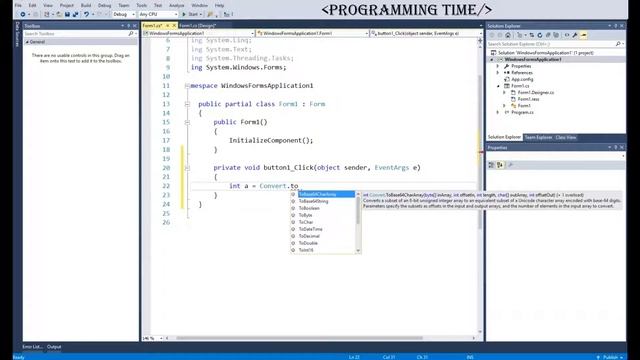Collapse the Form1() constructor region on line 15
This screenshot has width=640, height=360.
click(x=187, y=122)
